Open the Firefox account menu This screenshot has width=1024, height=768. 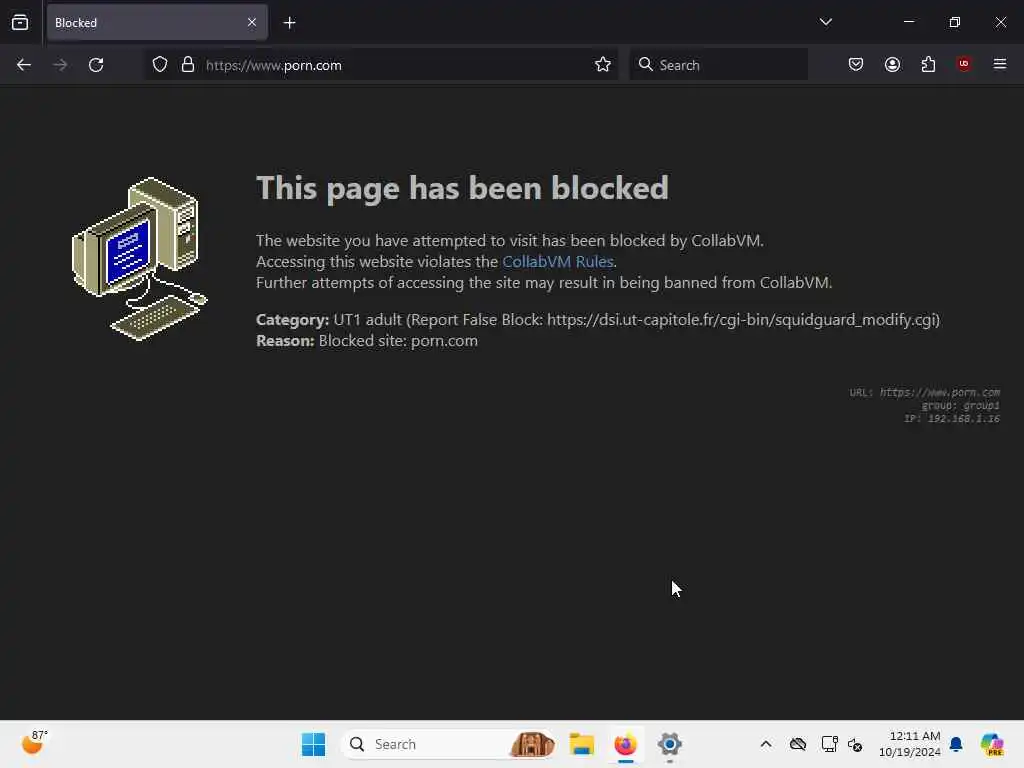click(892, 64)
